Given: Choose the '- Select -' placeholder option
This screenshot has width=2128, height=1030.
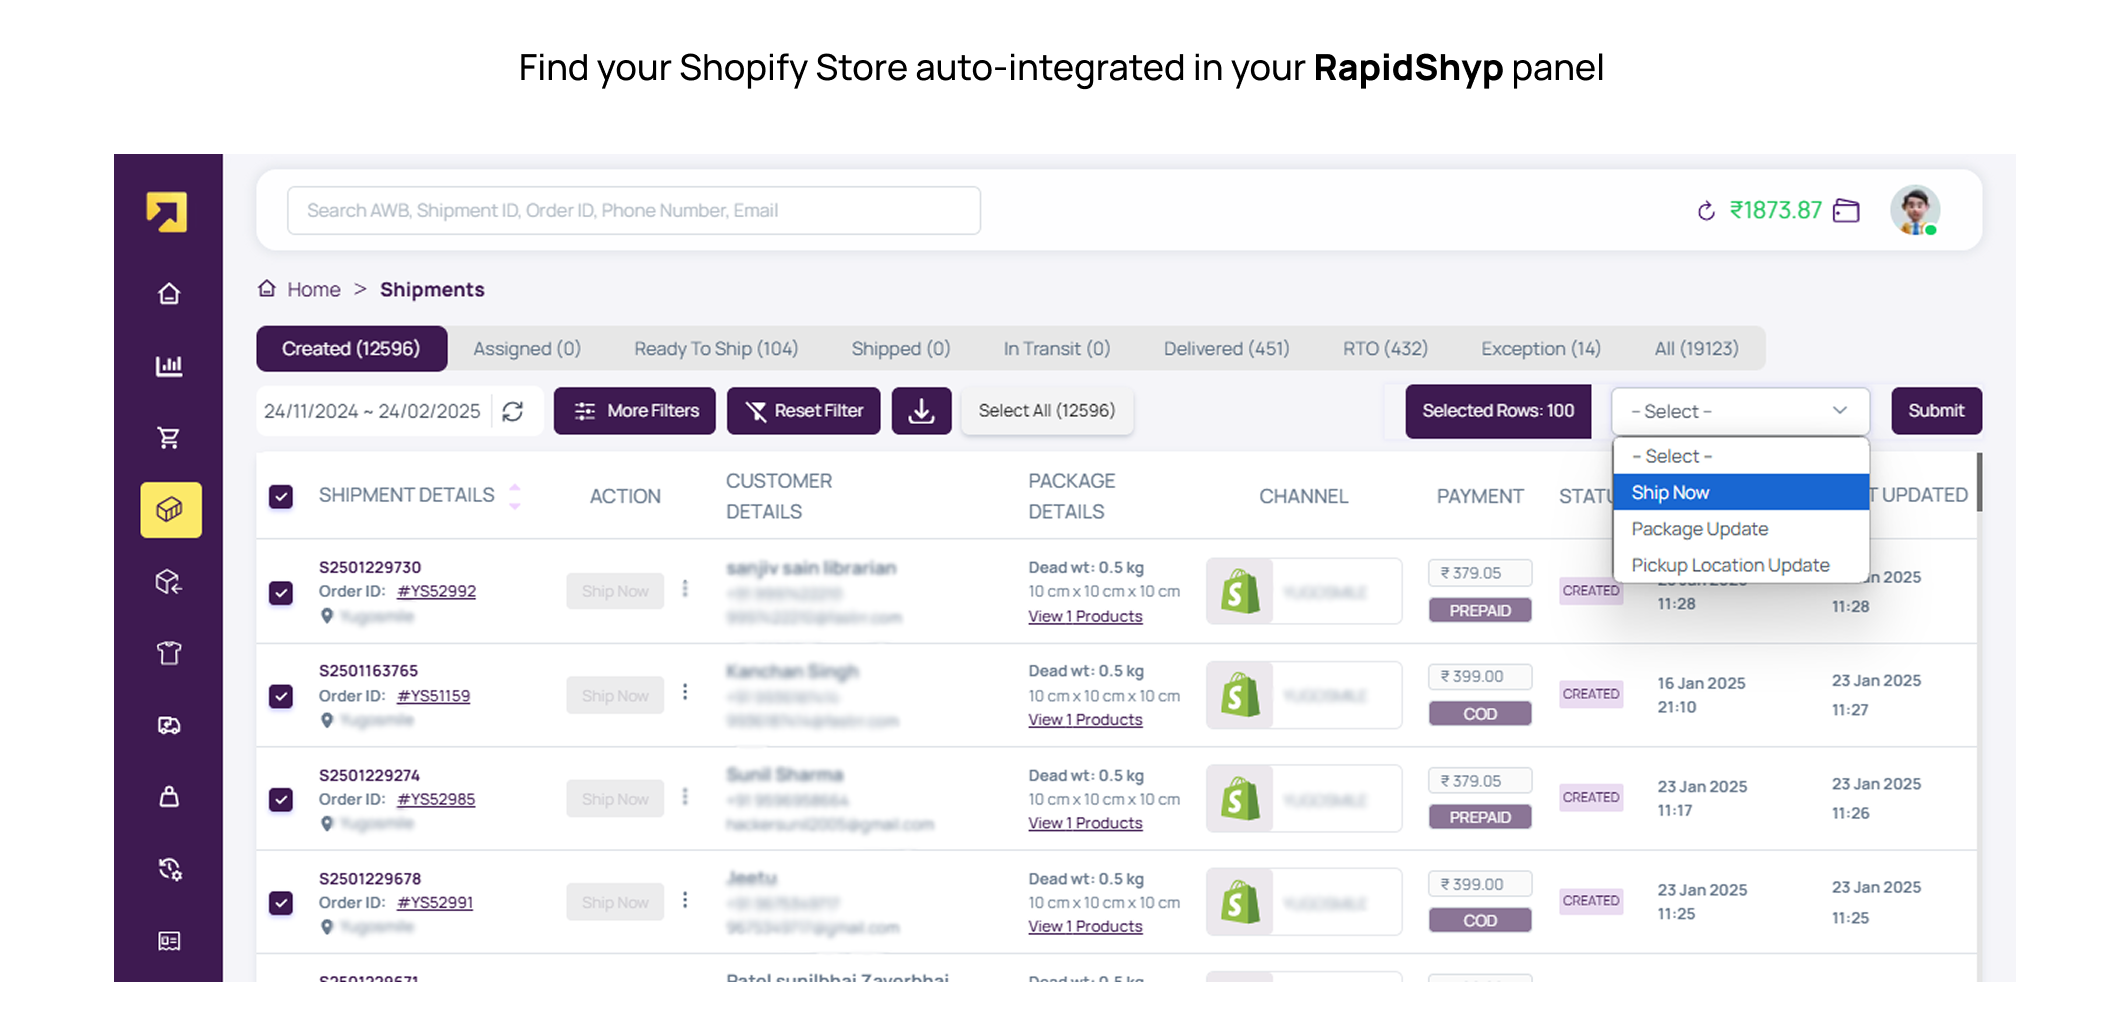Looking at the screenshot, I should coord(1740,456).
